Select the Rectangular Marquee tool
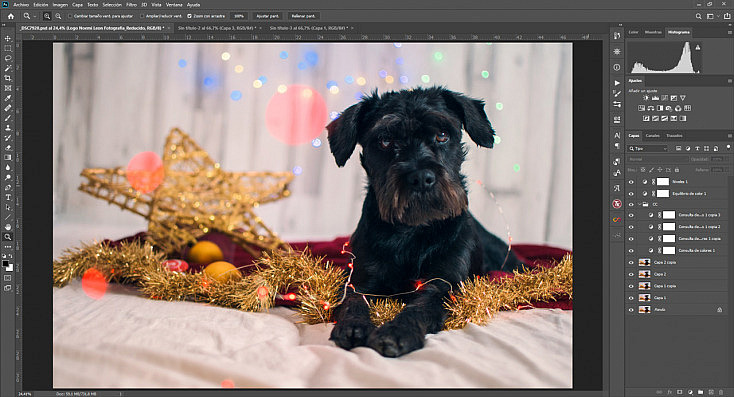The width and height of the screenshot is (734, 397). 8,48
